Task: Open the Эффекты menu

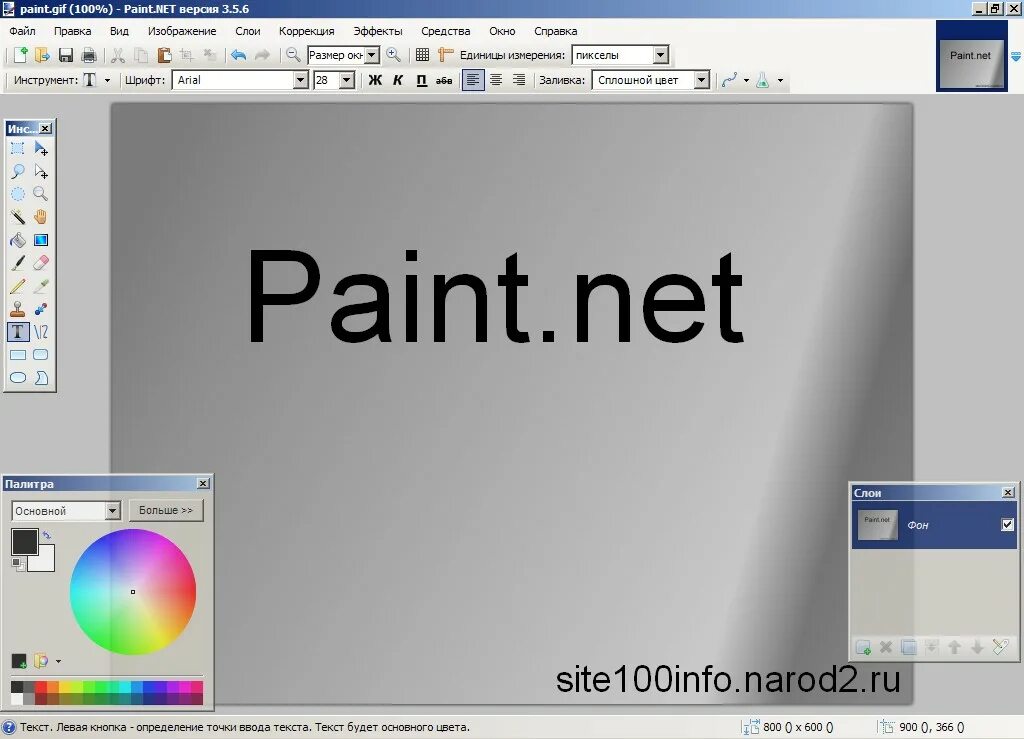Action: coord(377,31)
